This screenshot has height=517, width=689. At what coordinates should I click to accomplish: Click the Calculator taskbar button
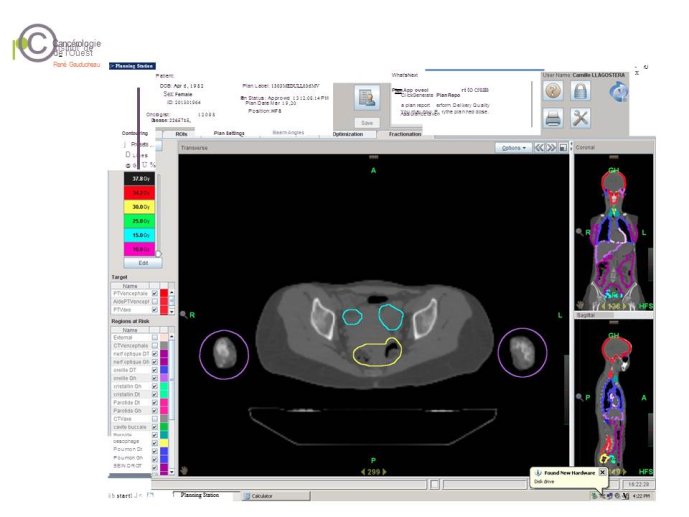click(276, 496)
